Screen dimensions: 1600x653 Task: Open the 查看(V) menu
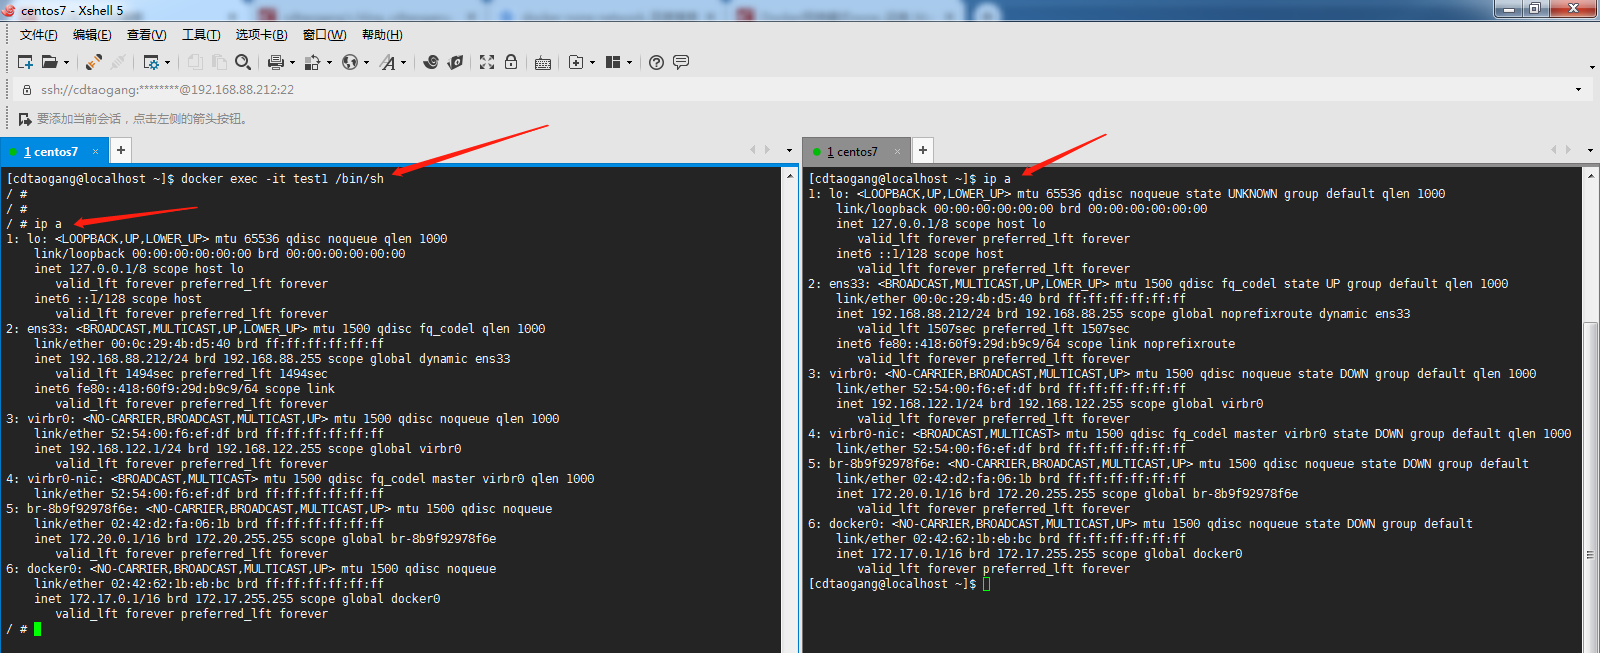[146, 35]
